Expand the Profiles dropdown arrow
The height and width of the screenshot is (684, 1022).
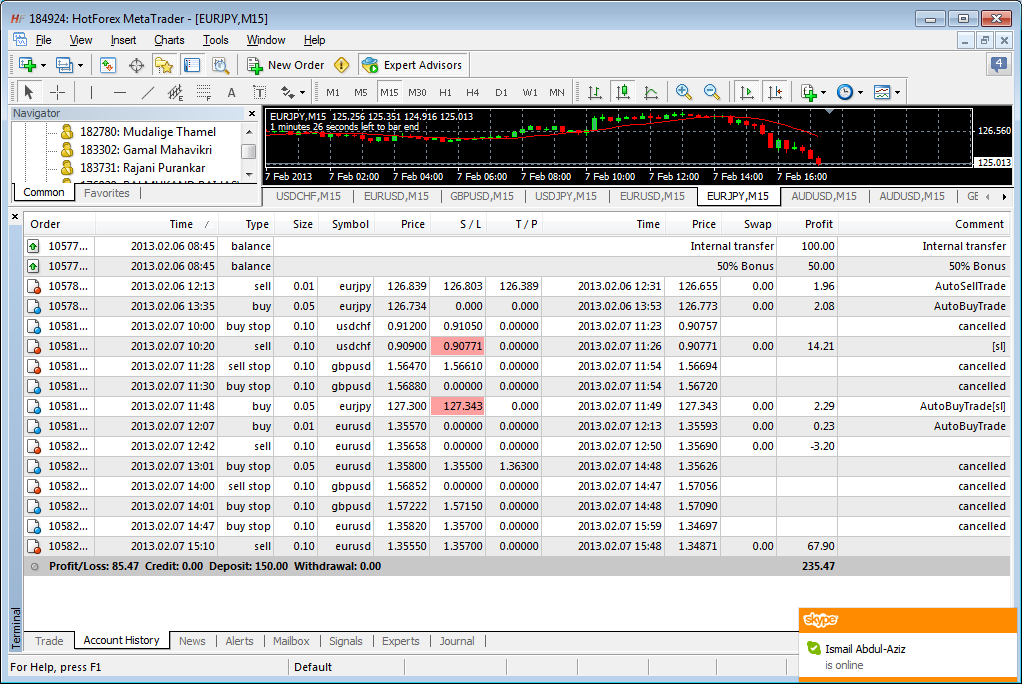click(80, 65)
